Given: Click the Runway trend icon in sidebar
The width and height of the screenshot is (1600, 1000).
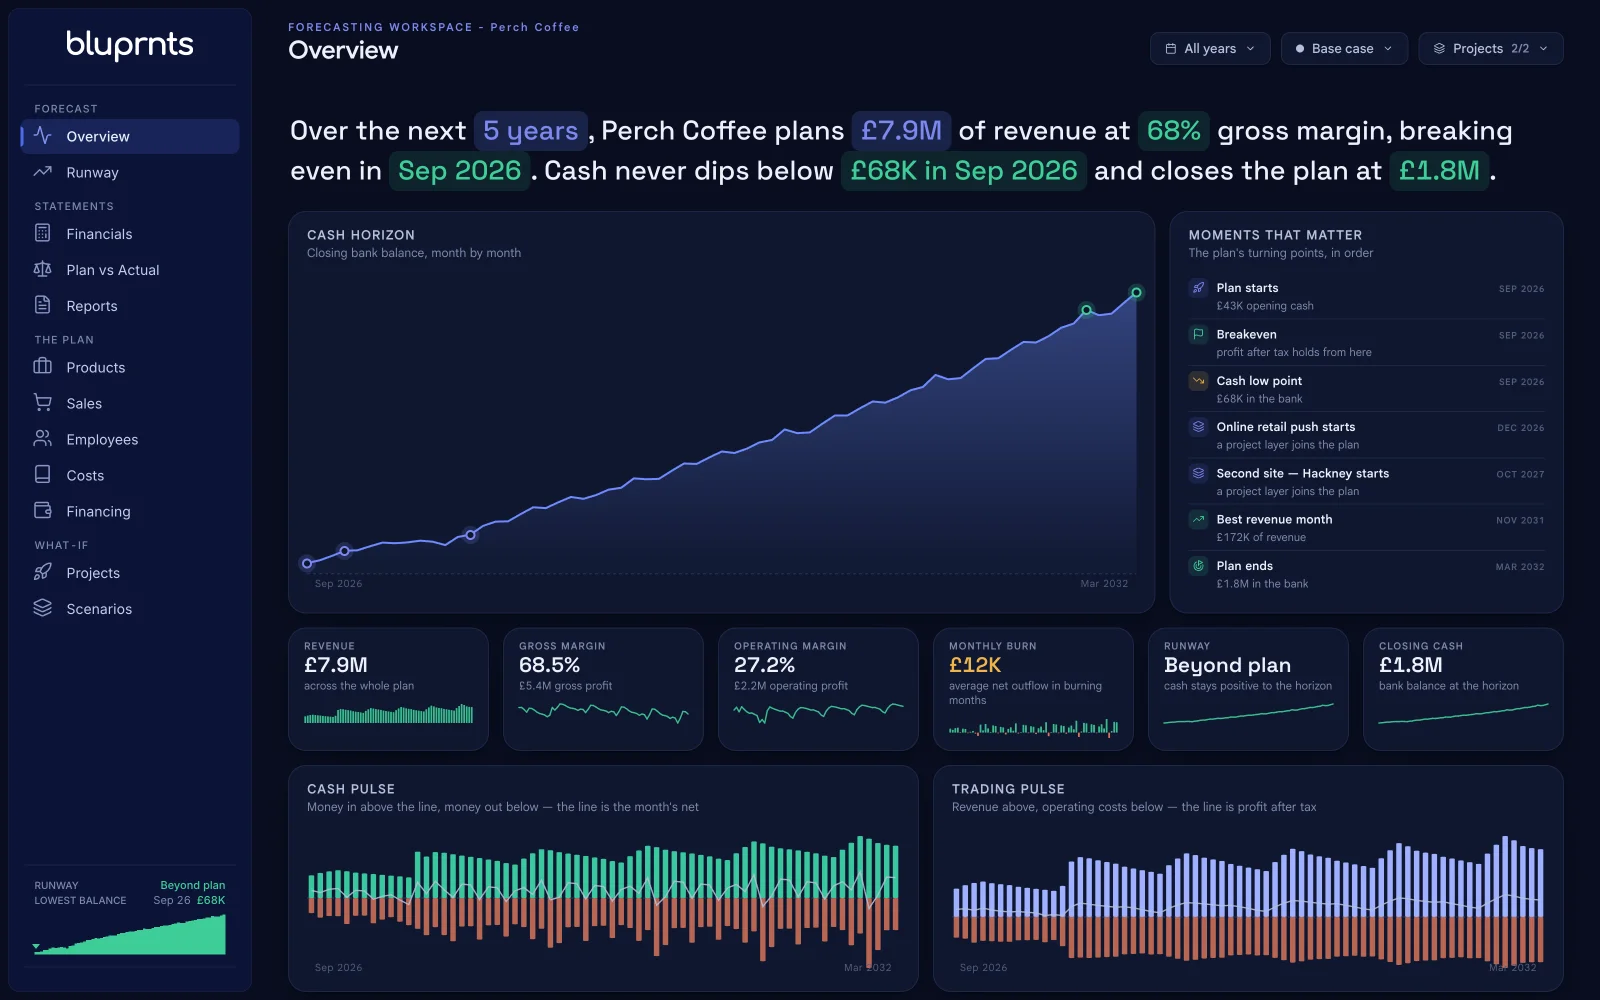Looking at the screenshot, I should click(42, 172).
